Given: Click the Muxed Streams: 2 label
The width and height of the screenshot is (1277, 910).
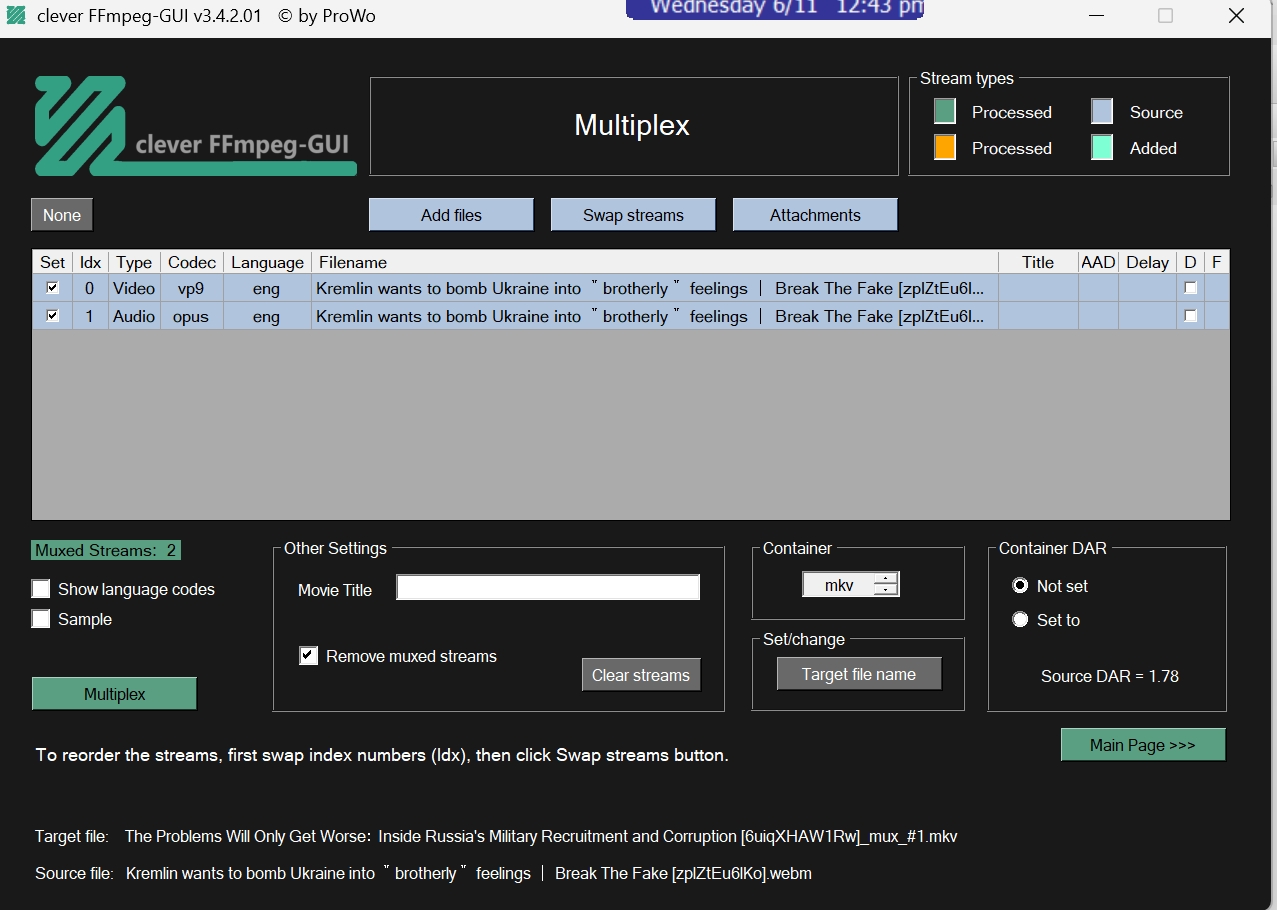Looking at the screenshot, I should coord(106,550).
